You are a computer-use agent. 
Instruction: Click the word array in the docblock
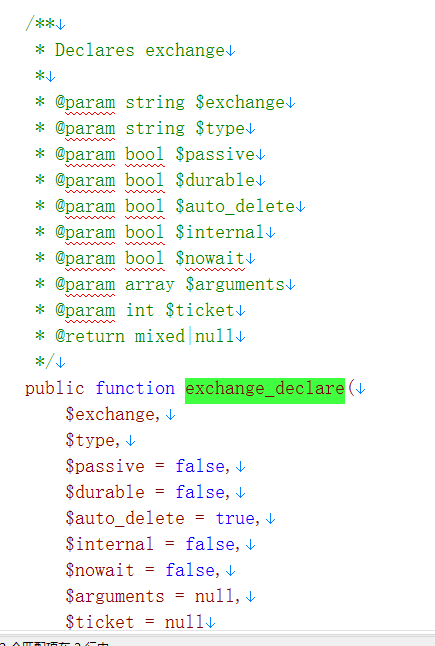click(150, 285)
